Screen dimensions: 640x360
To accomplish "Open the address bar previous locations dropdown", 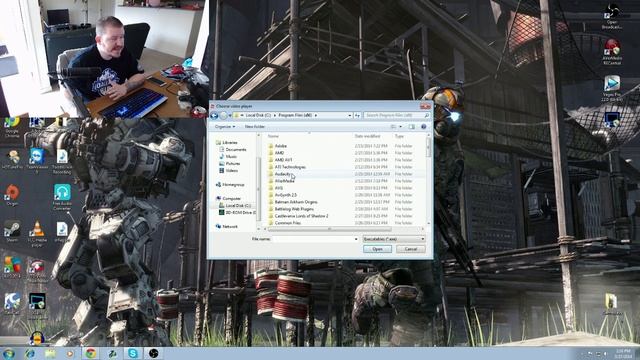I will (x=350, y=116).
